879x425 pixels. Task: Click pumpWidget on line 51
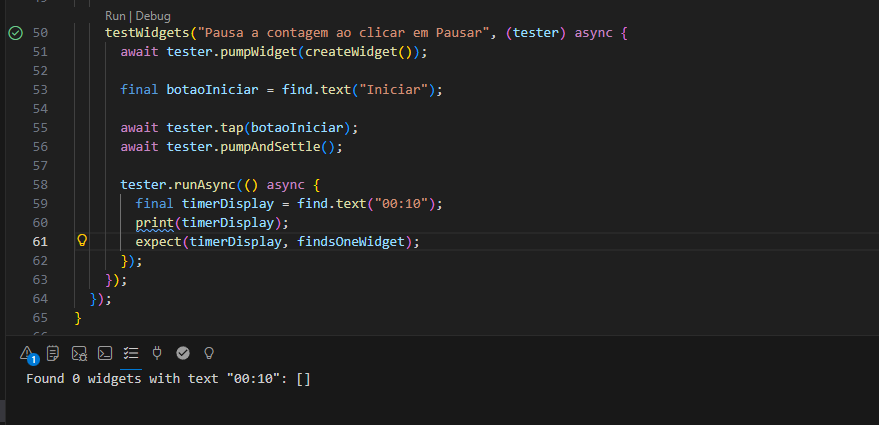click(x=259, y=52)
